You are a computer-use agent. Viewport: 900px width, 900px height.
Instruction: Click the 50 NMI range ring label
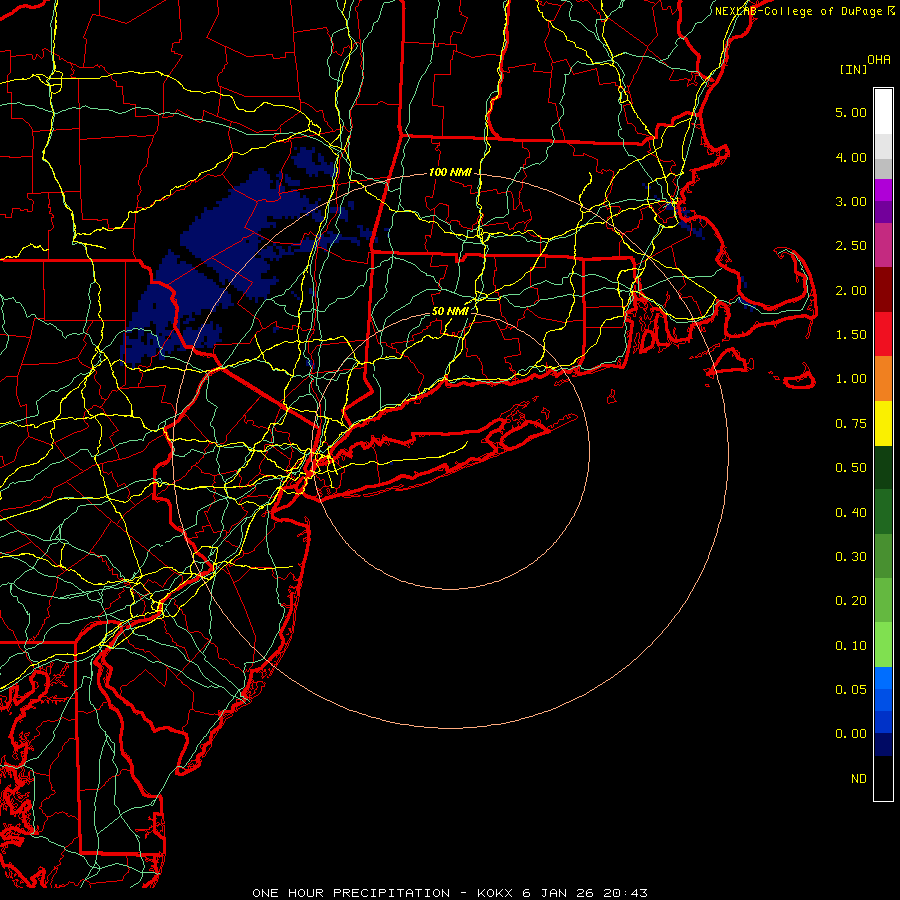click(450, 311)
